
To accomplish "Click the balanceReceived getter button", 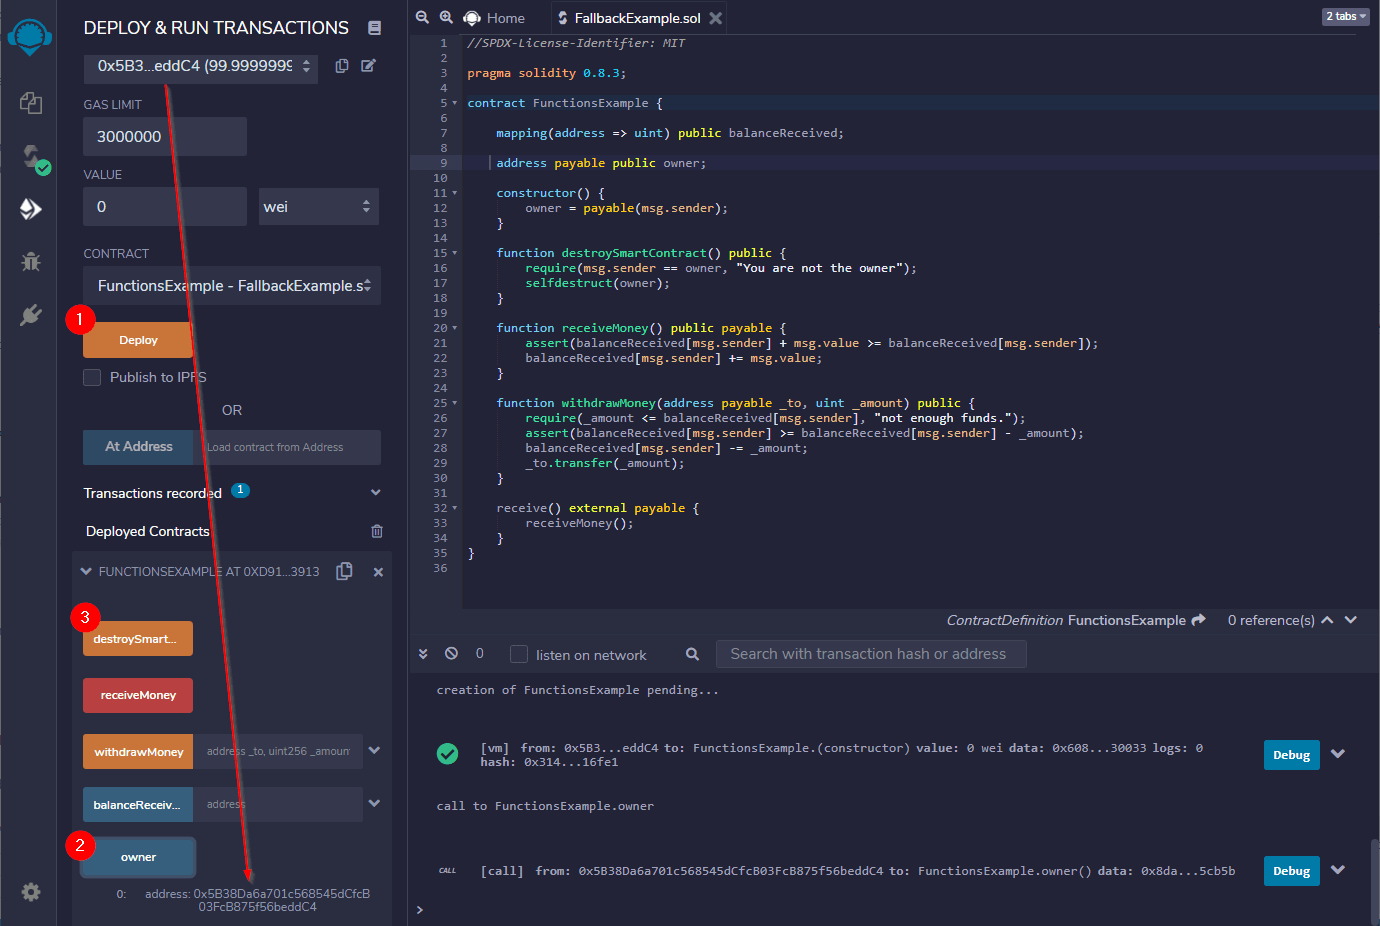I will pos(138,805).
